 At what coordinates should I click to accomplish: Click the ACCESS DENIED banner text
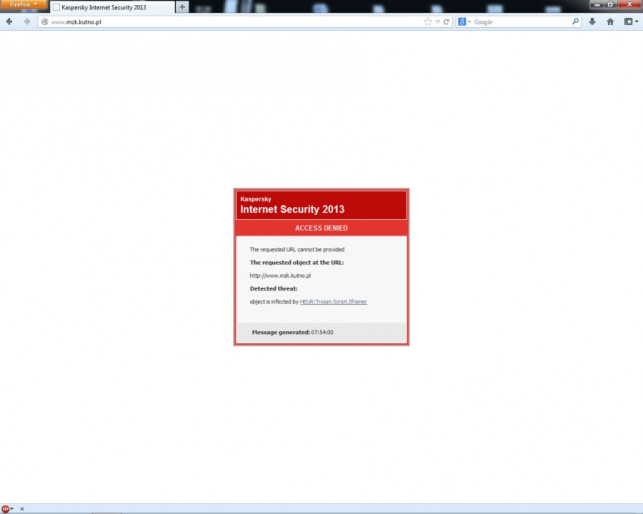pos(321,228)
